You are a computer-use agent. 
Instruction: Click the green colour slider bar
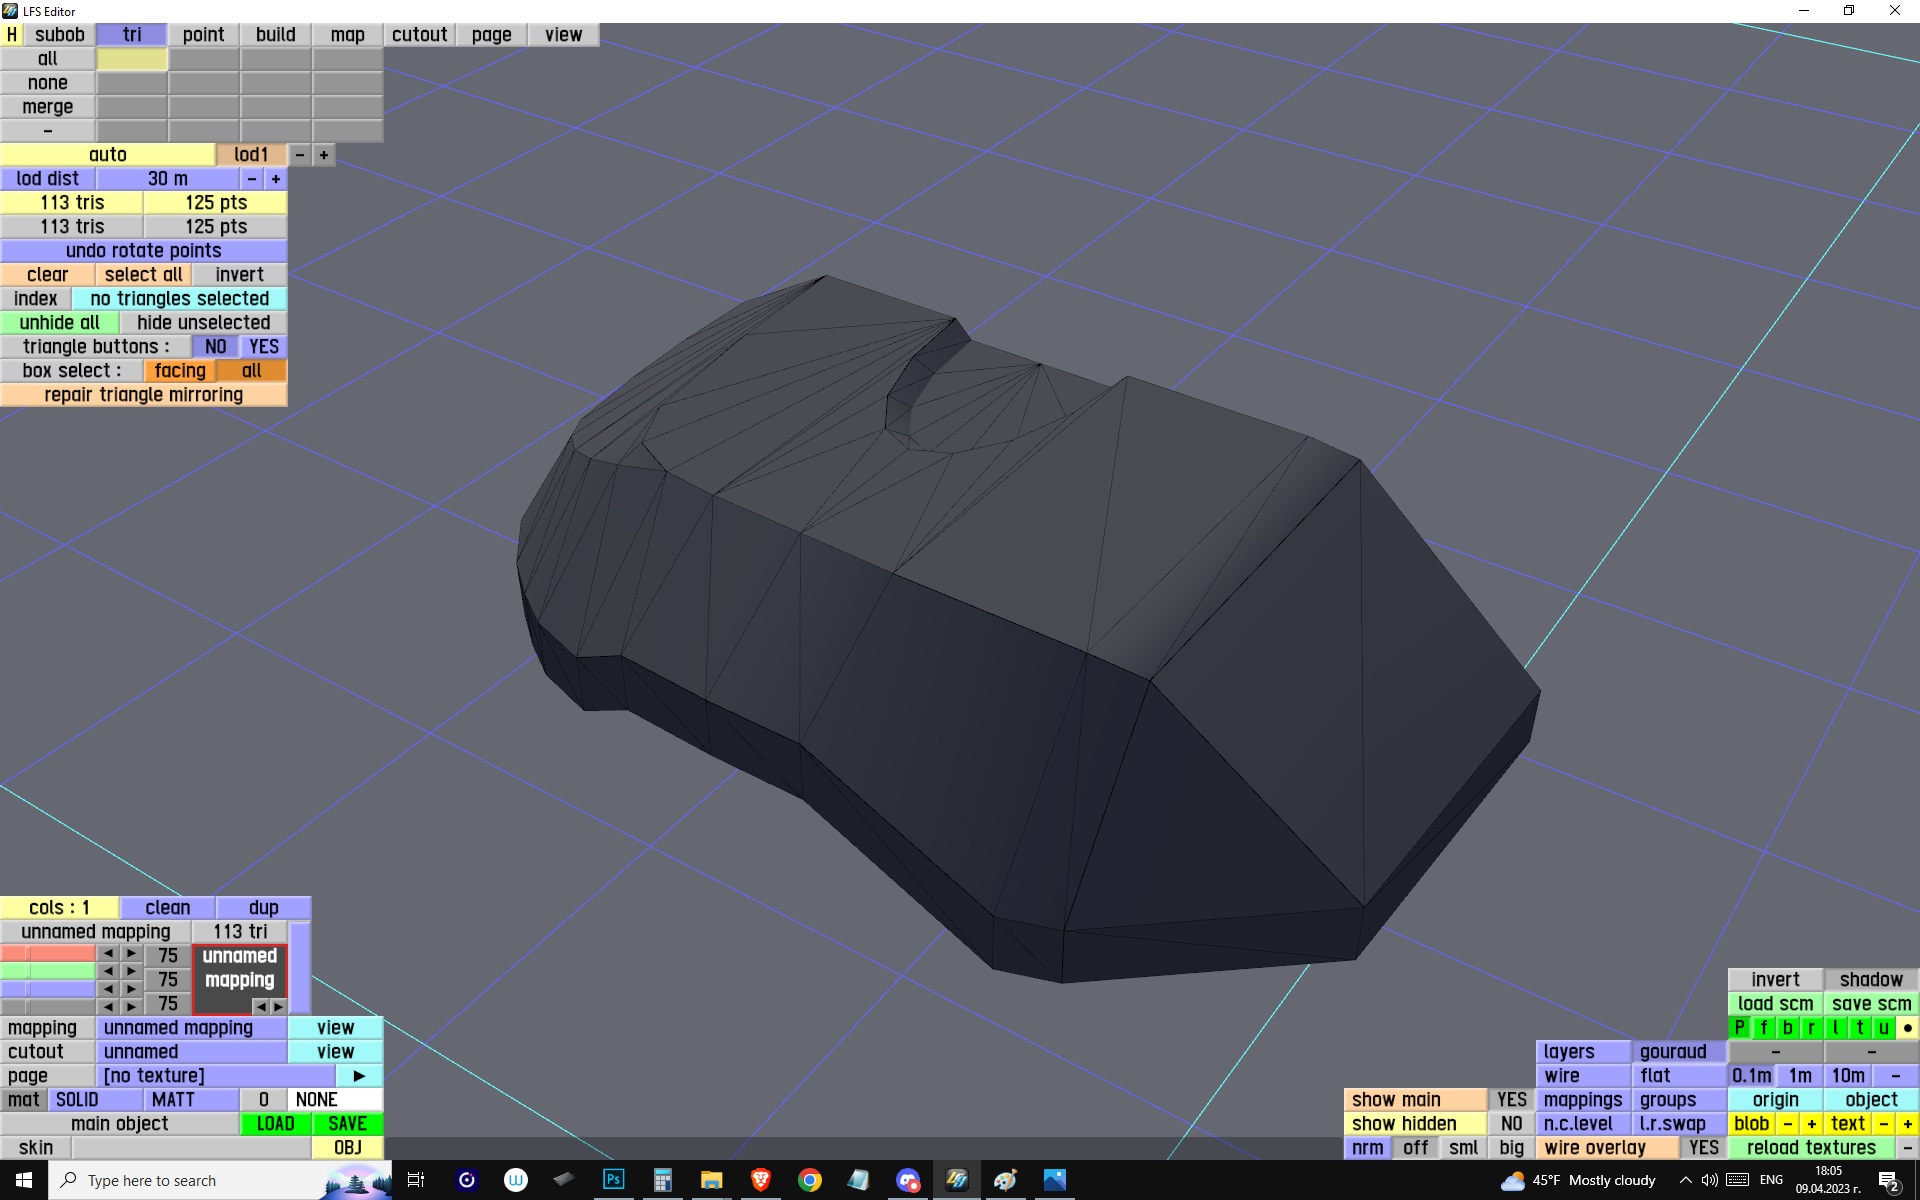pos(48,971)
